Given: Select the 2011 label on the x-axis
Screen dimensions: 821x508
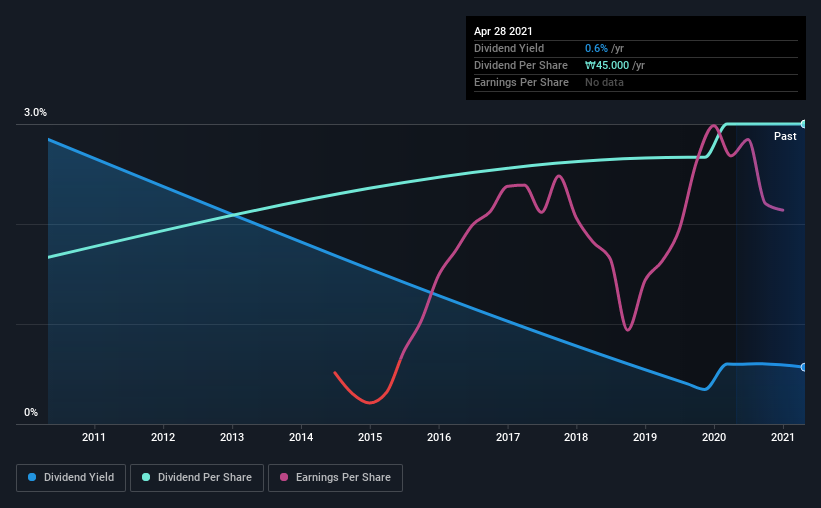Looking at the screenshot, I should (94, 437).
